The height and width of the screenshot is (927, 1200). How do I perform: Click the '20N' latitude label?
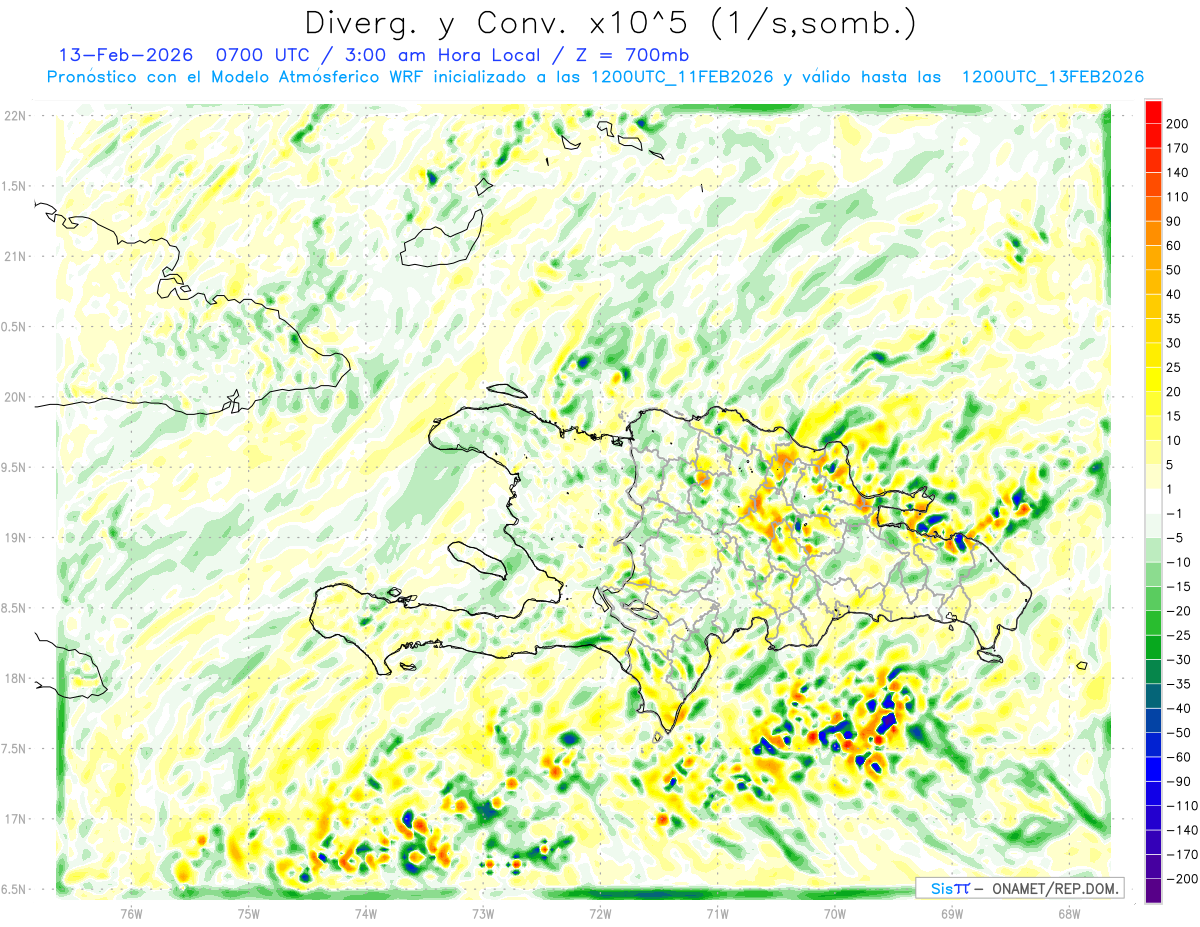pos(15,397)
